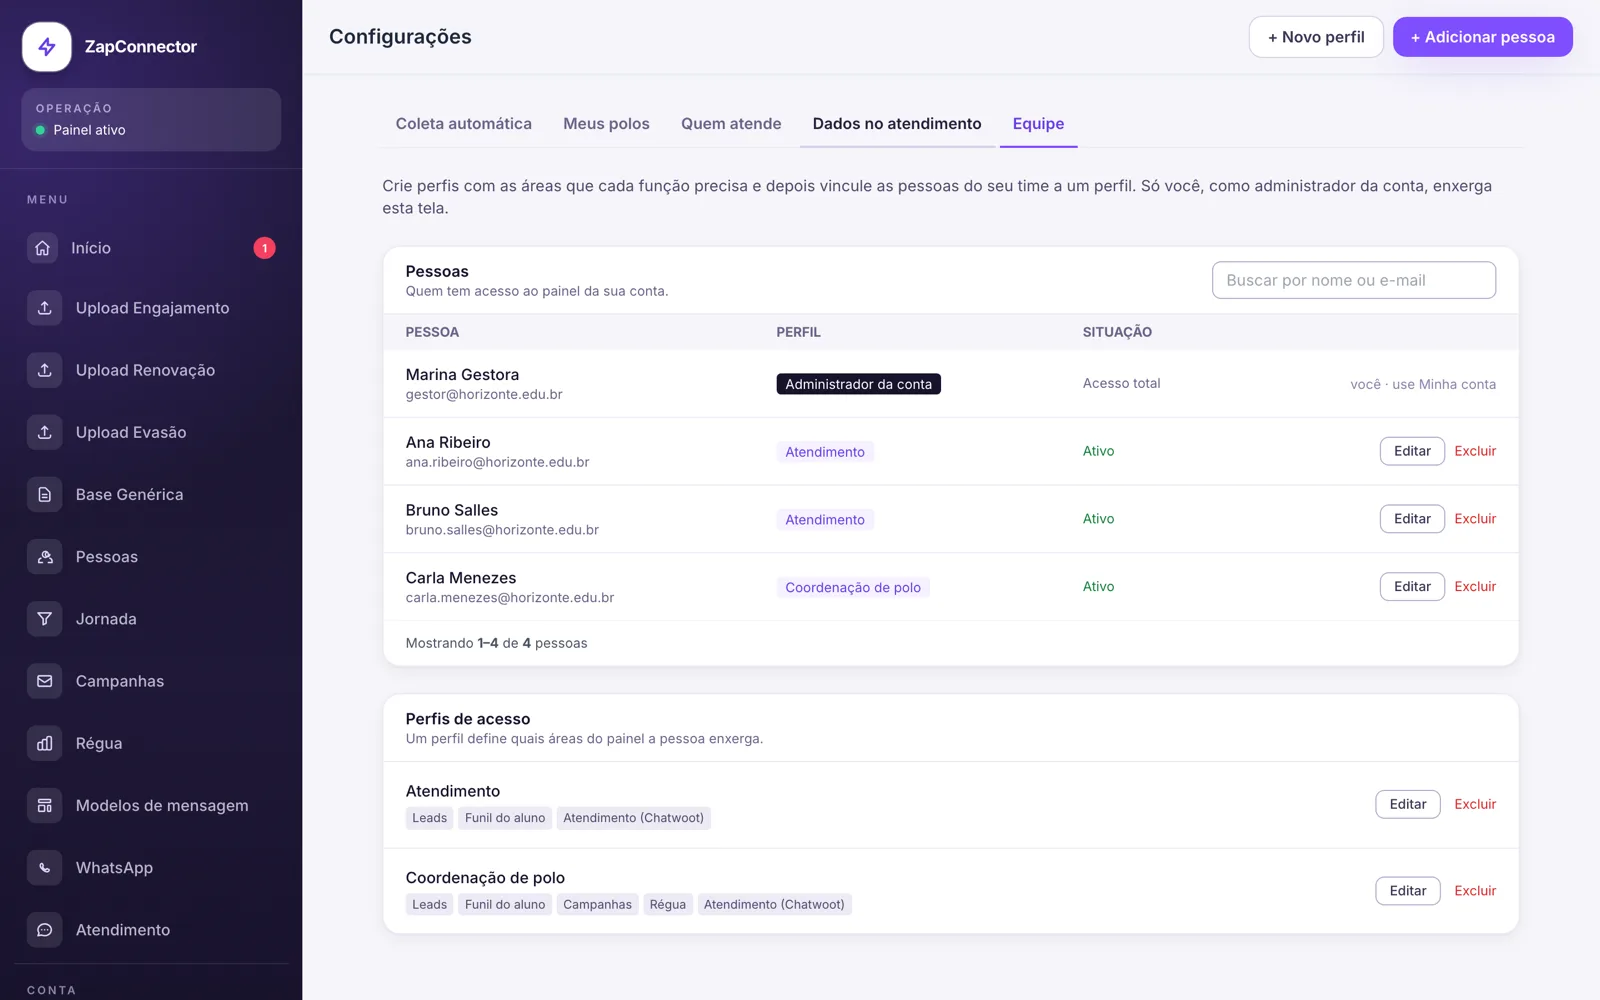Image resolution: width=1600 pixels, height=1000 pixels.
Task: Click the Upload Engajamento upload icon
Action: [x=44, y=308]
